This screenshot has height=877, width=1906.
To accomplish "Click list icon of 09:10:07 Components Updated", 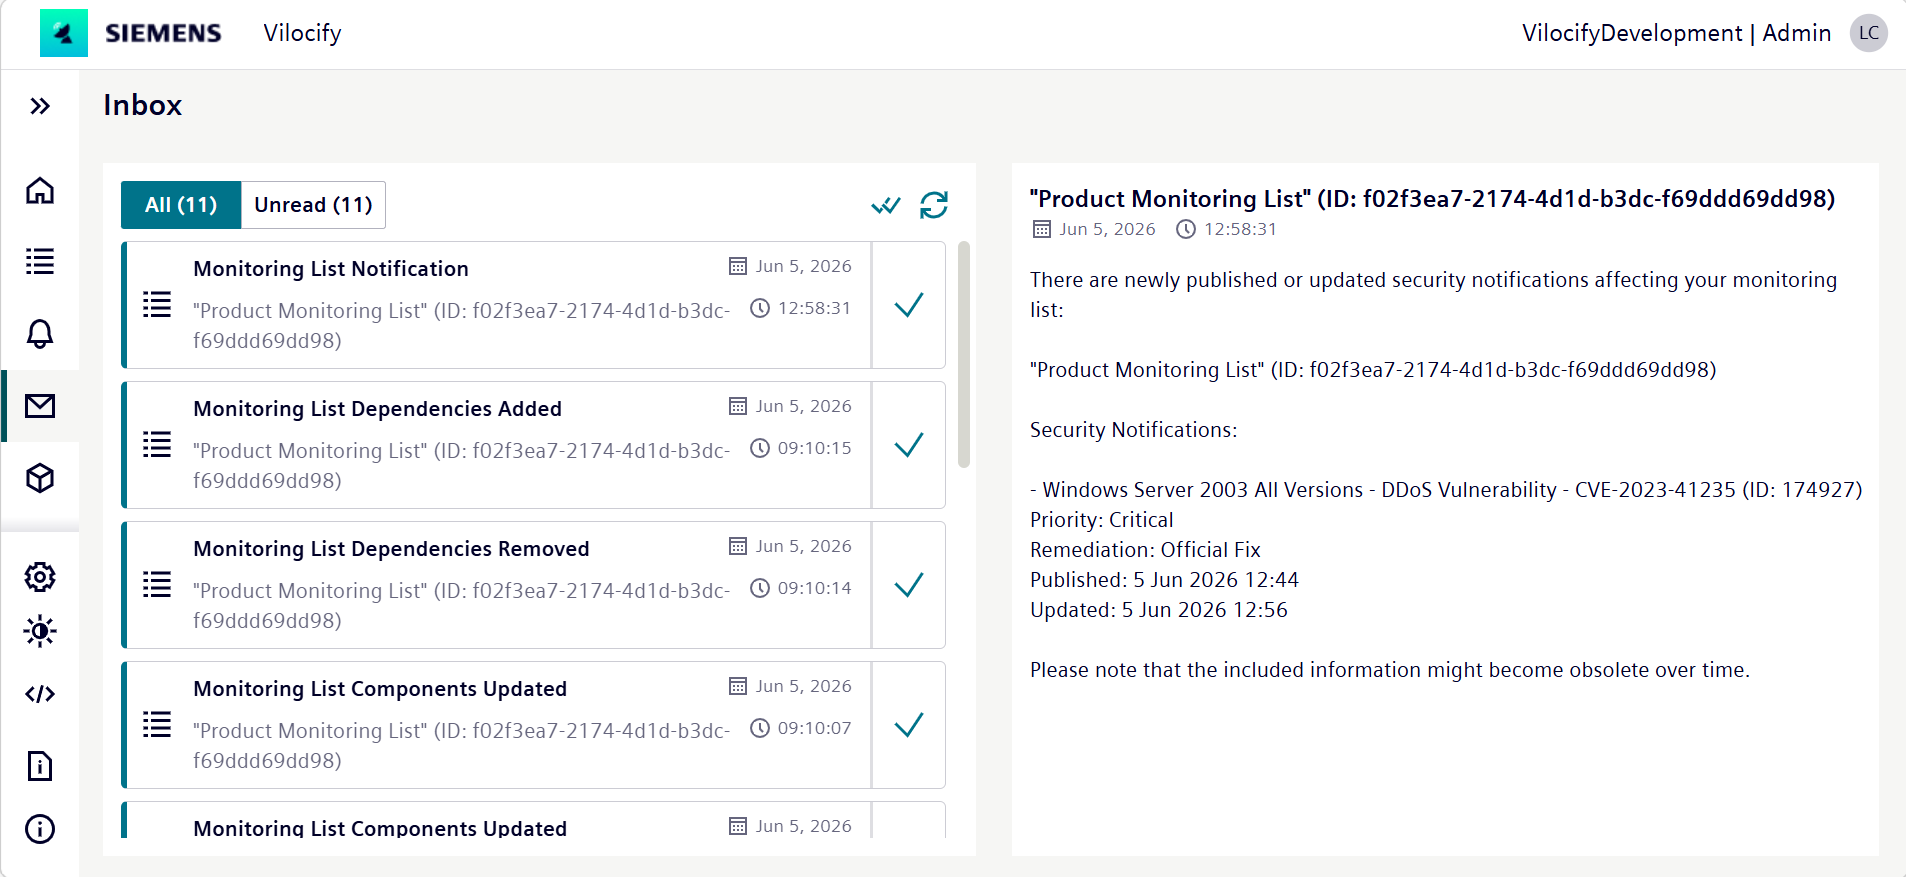I will point(157,725).
